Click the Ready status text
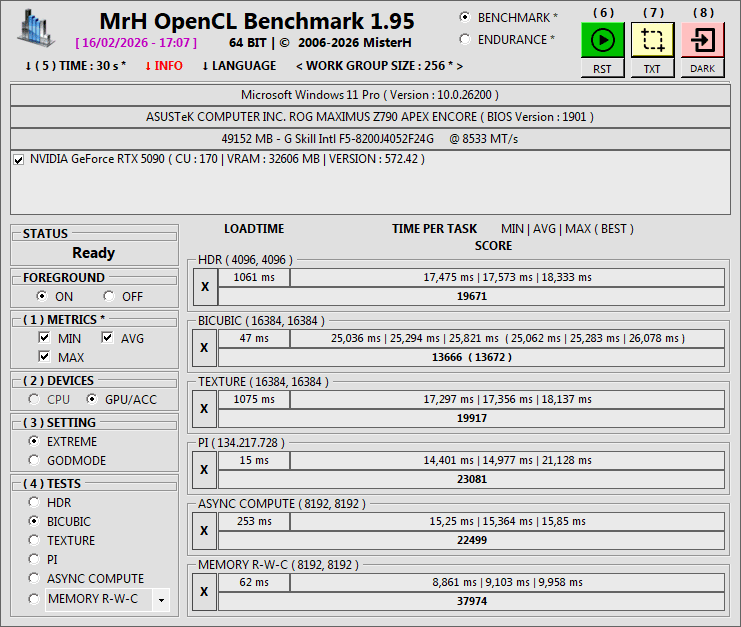Screen dimensions: 741x627 (94, 253)
